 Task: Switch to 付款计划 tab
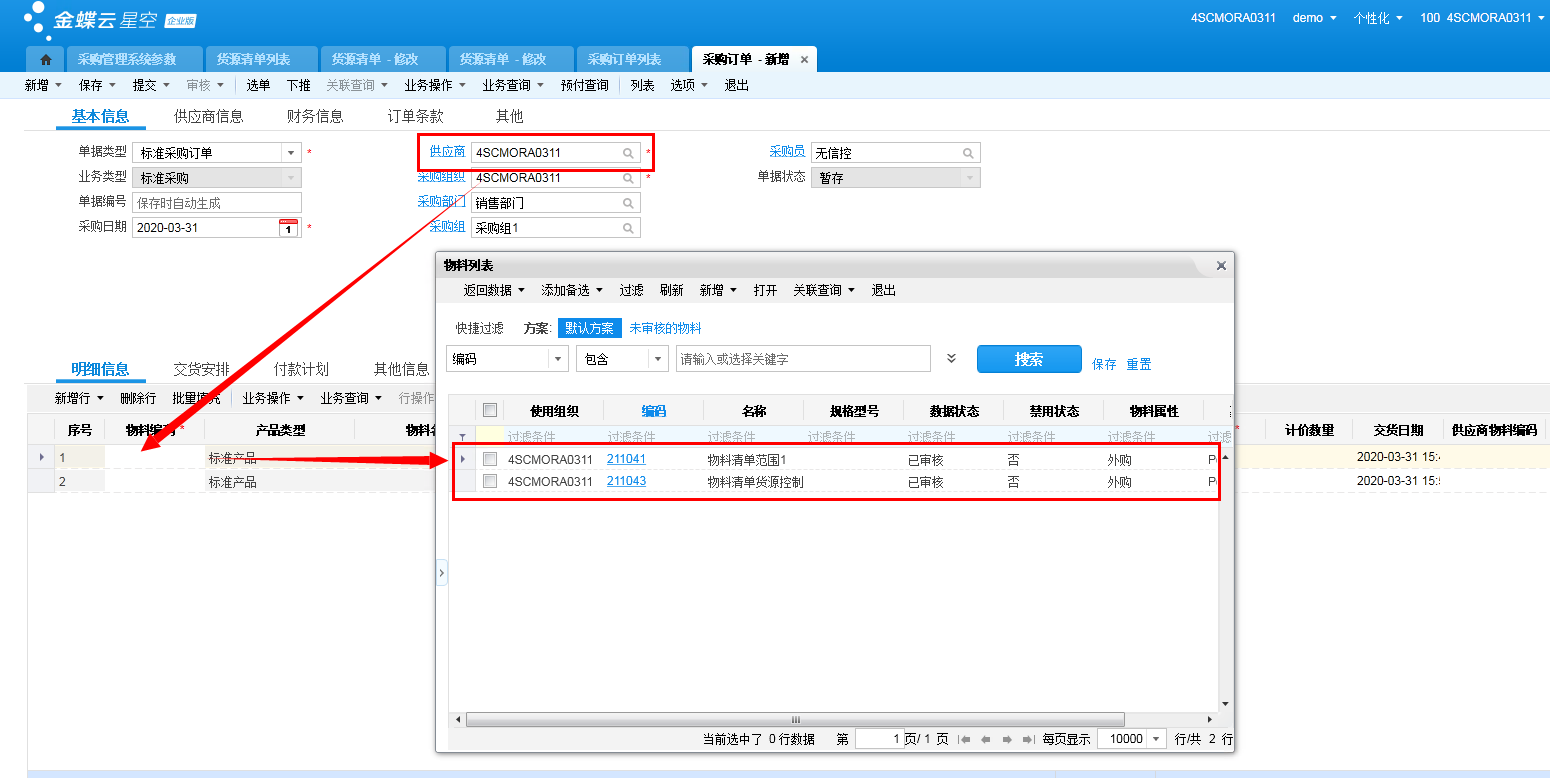(301, 369)
